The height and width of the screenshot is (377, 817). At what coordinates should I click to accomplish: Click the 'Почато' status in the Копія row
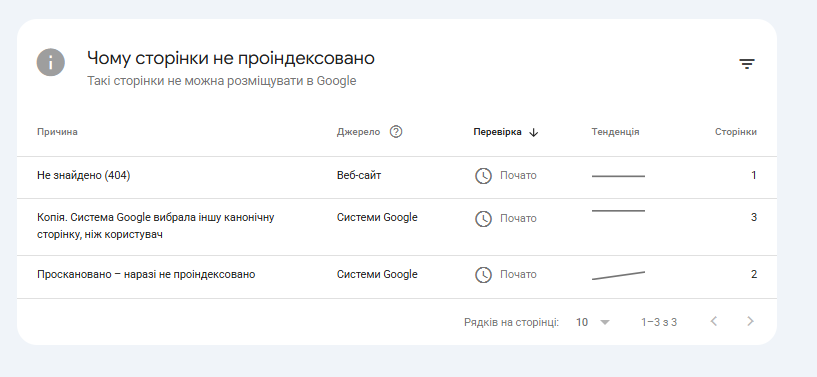[x=518, y=218]
